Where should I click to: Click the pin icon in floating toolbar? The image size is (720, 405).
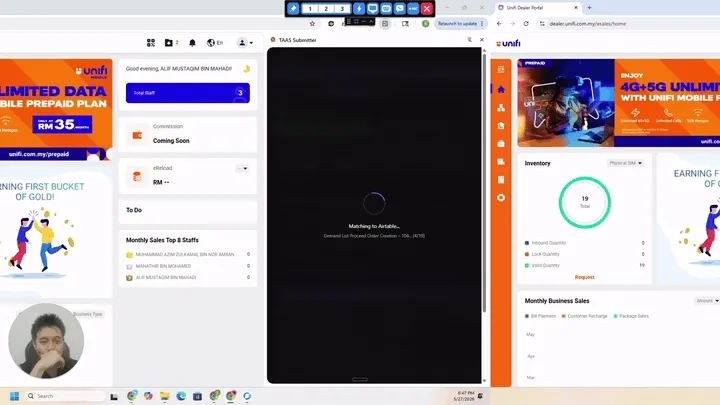click(x=293, y=8)
